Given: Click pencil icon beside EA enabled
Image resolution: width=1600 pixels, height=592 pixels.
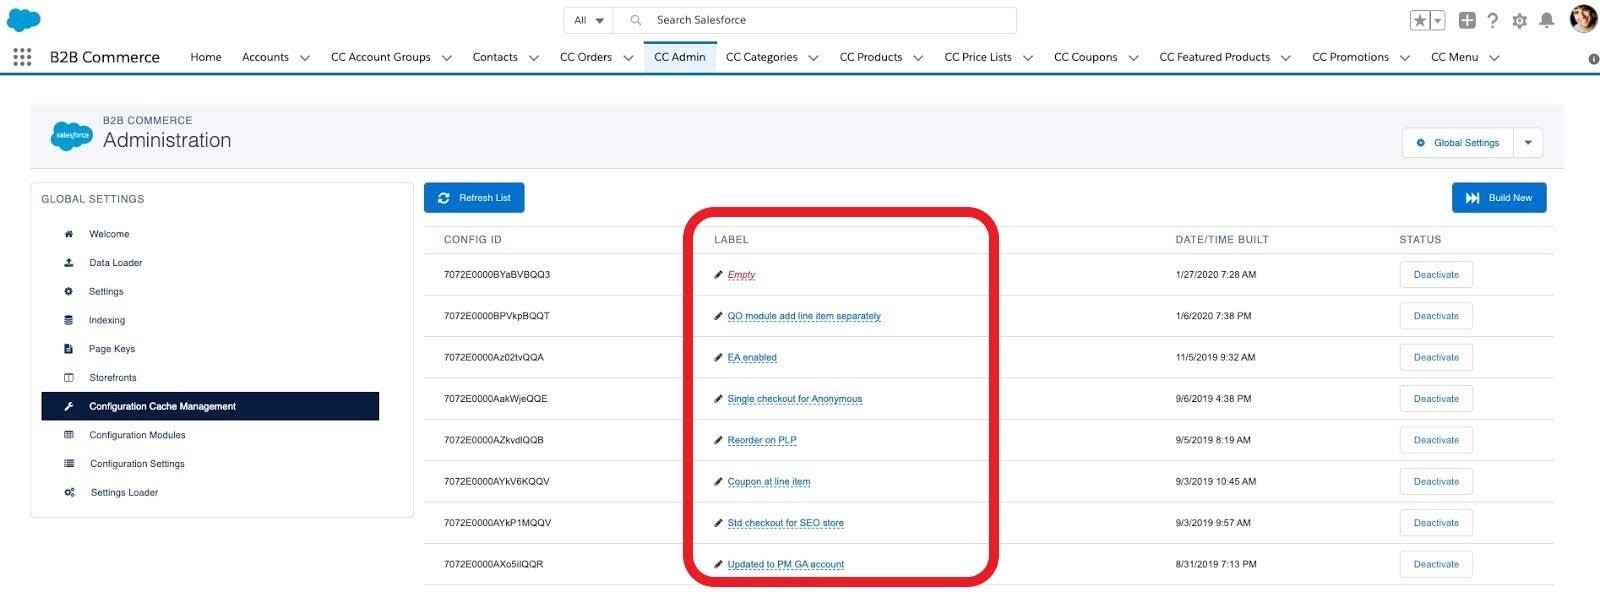Looking at the screenshot, I should point(718,357).
